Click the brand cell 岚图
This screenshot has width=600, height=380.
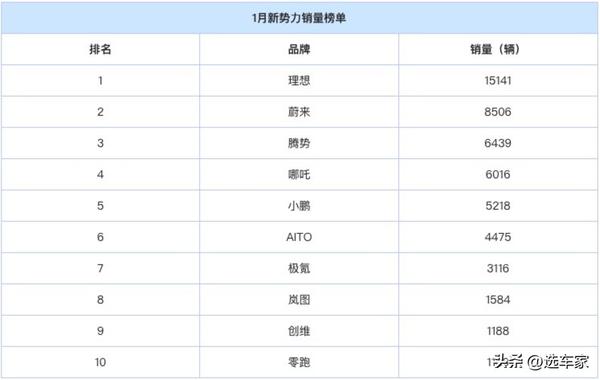pyautogui.click(x=299, y=300)
